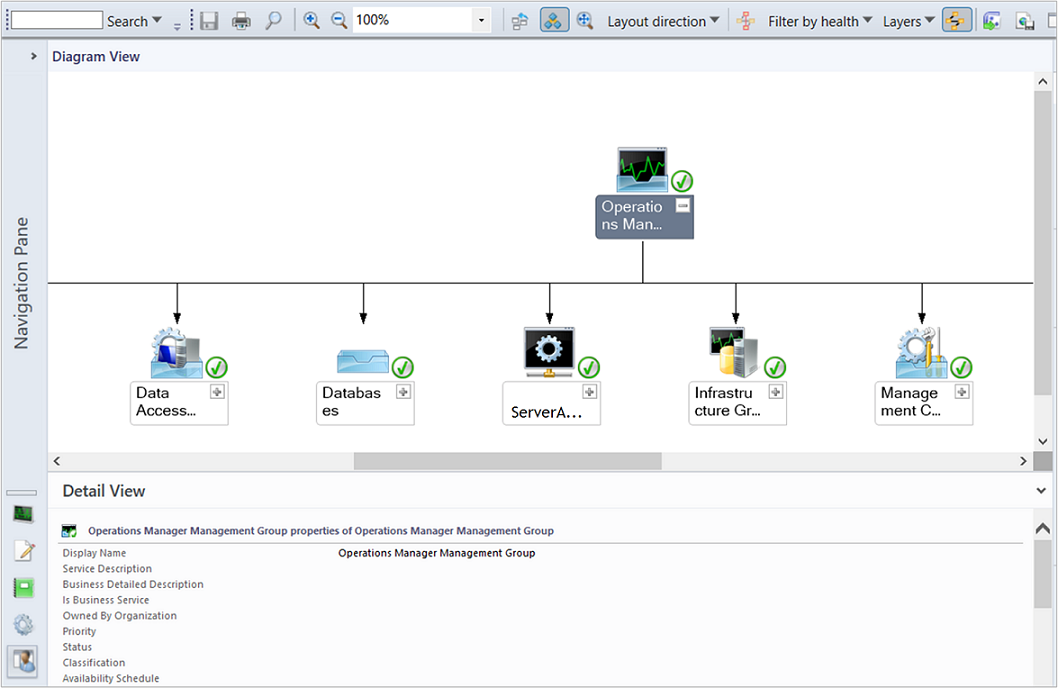Open the zoom percentage dropdown arrow
The image size is (1058, 688).
tap(481, 20)
